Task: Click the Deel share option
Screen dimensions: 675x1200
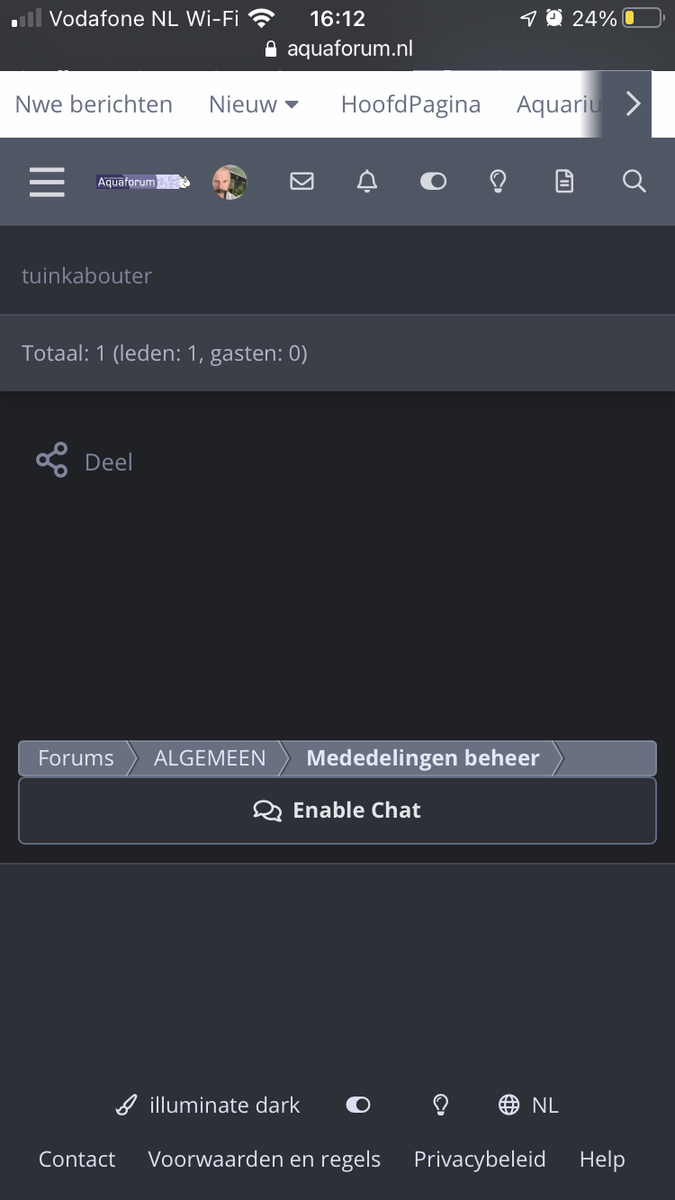Action: point(86,462)
